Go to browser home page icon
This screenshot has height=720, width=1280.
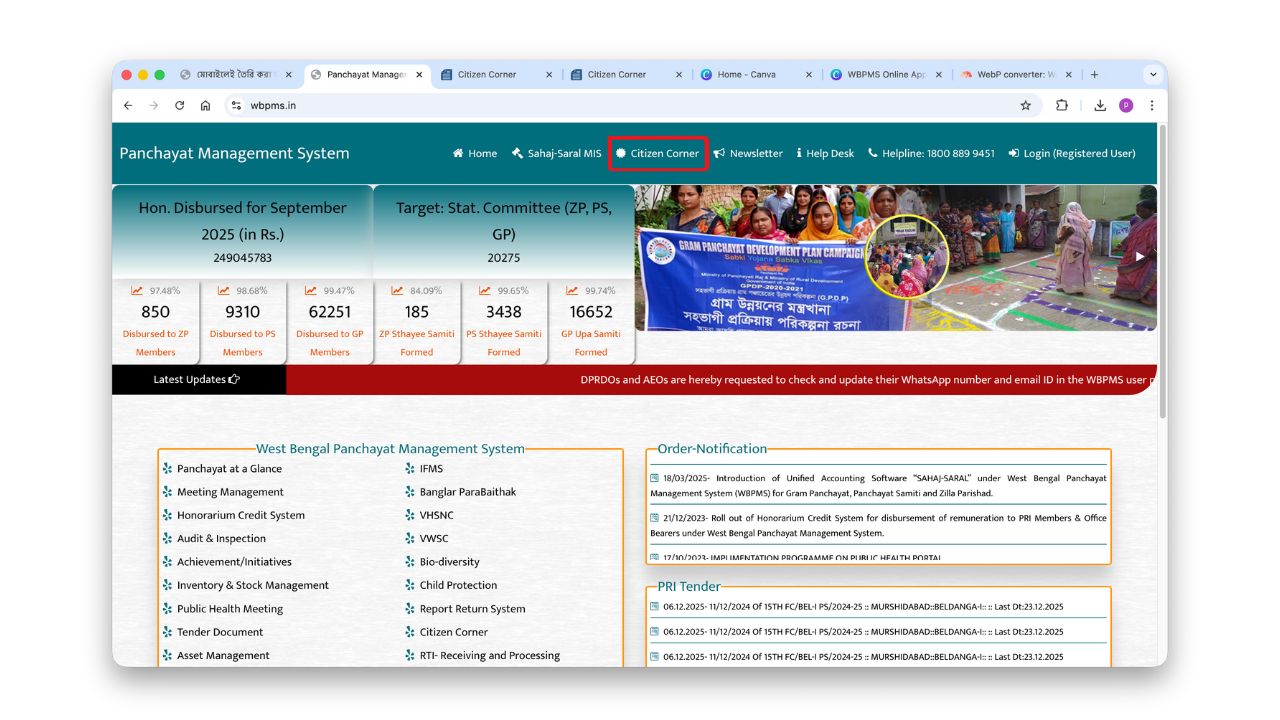point(205,105)
